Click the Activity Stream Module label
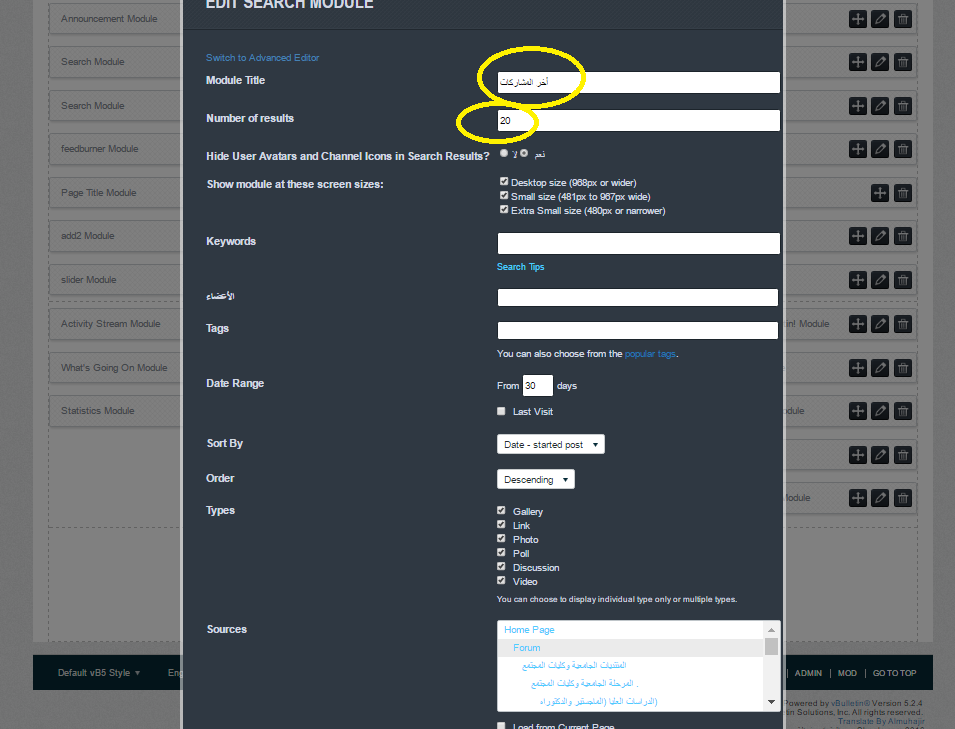The image size is (955, 729). point(110,324)
